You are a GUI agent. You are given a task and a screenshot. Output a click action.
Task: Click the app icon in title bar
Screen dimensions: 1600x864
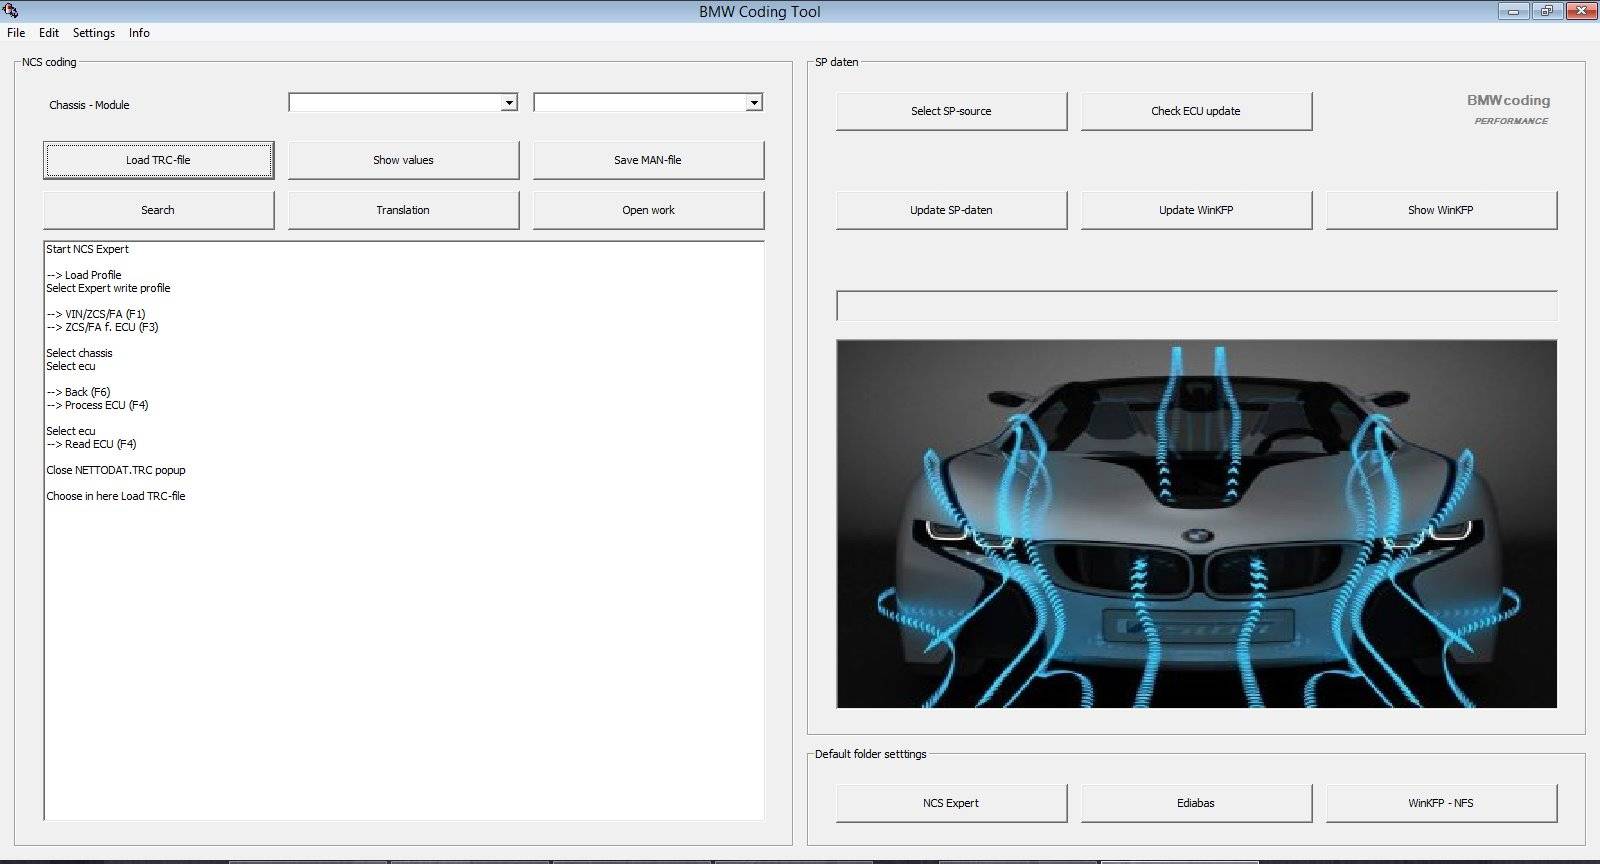point(11,11)
